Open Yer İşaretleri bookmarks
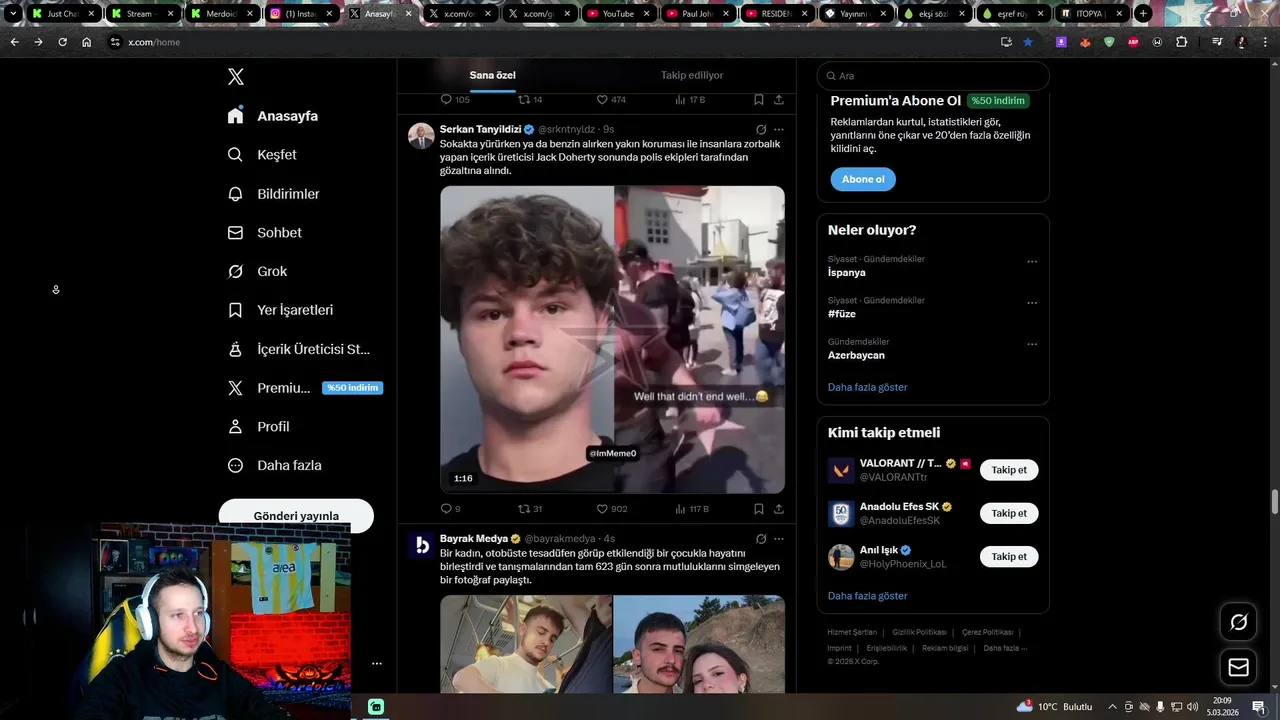This screenshot has width=1280, height=720. (281, 310)
